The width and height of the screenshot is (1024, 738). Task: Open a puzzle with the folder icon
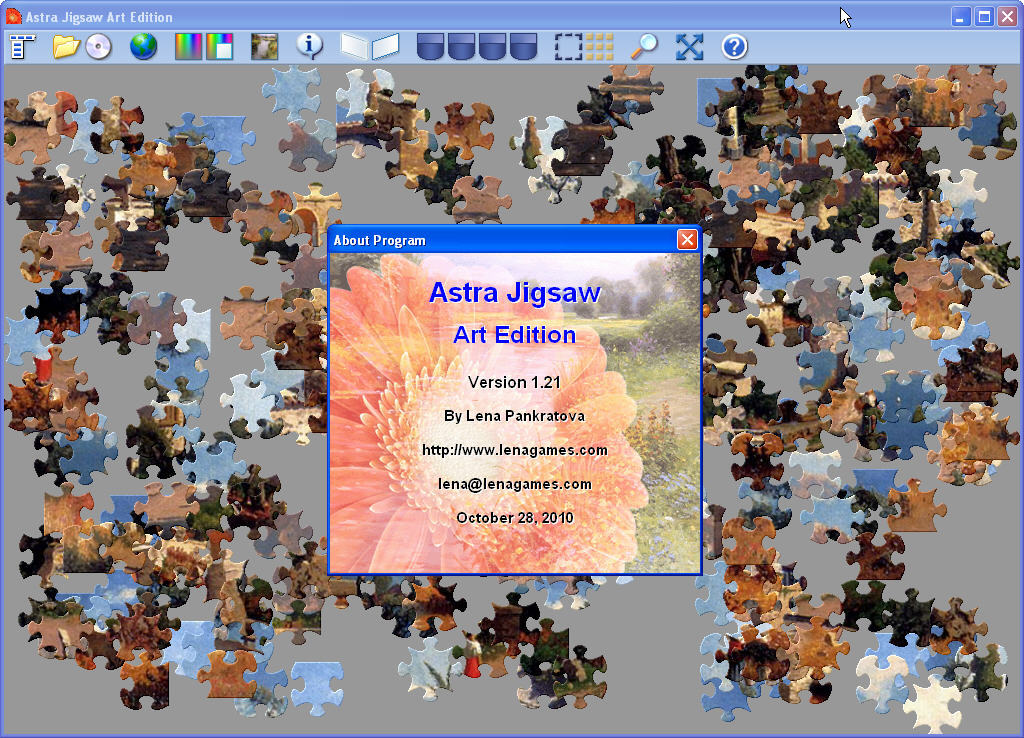point(66,47)
